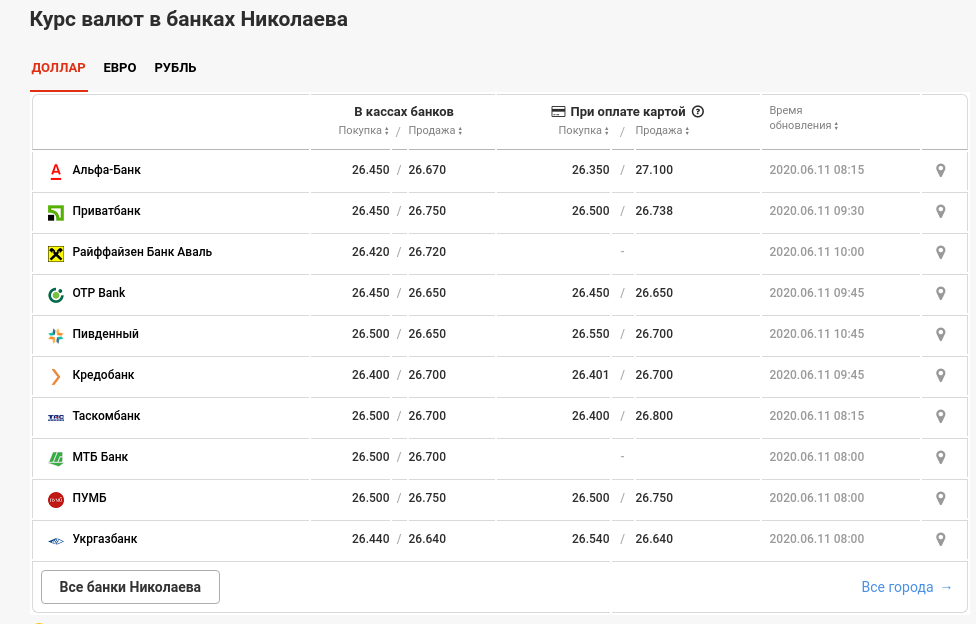Click the Все банки Николаева button
The image size is (976, 624).
click(x=130, y=587)
